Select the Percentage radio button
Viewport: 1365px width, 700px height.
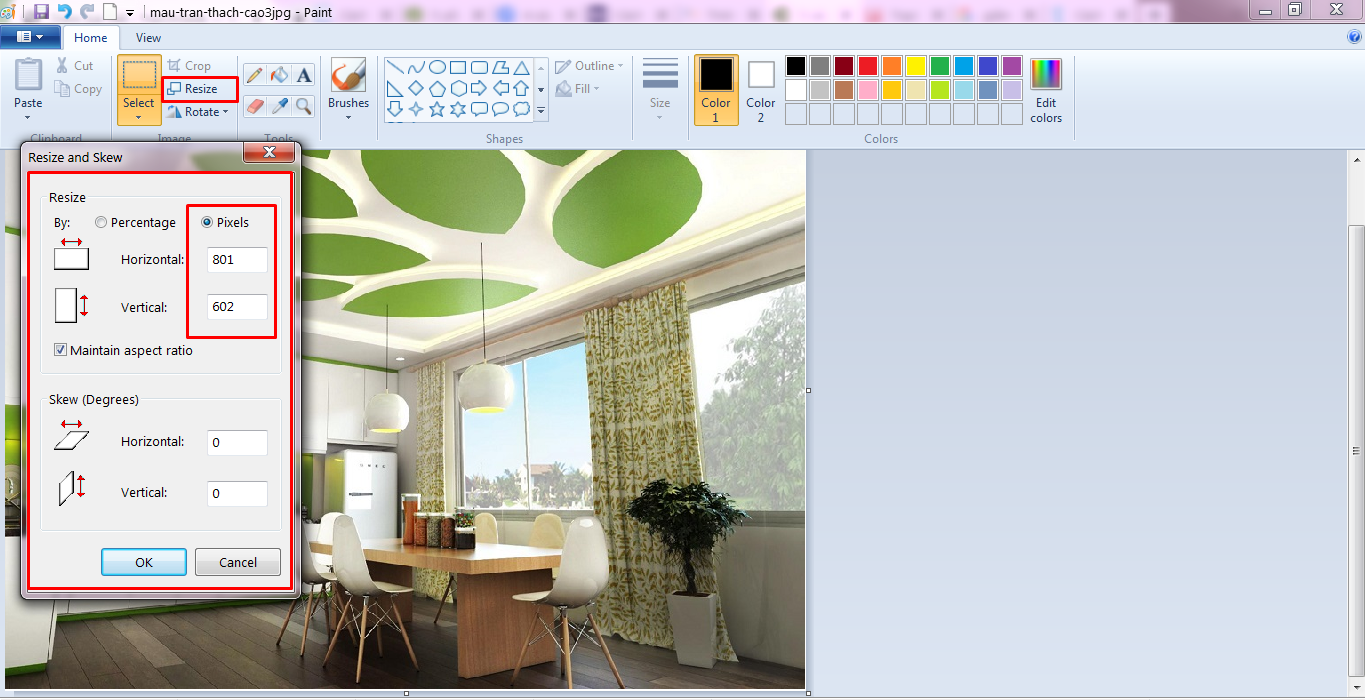click(x=101, y=223)
